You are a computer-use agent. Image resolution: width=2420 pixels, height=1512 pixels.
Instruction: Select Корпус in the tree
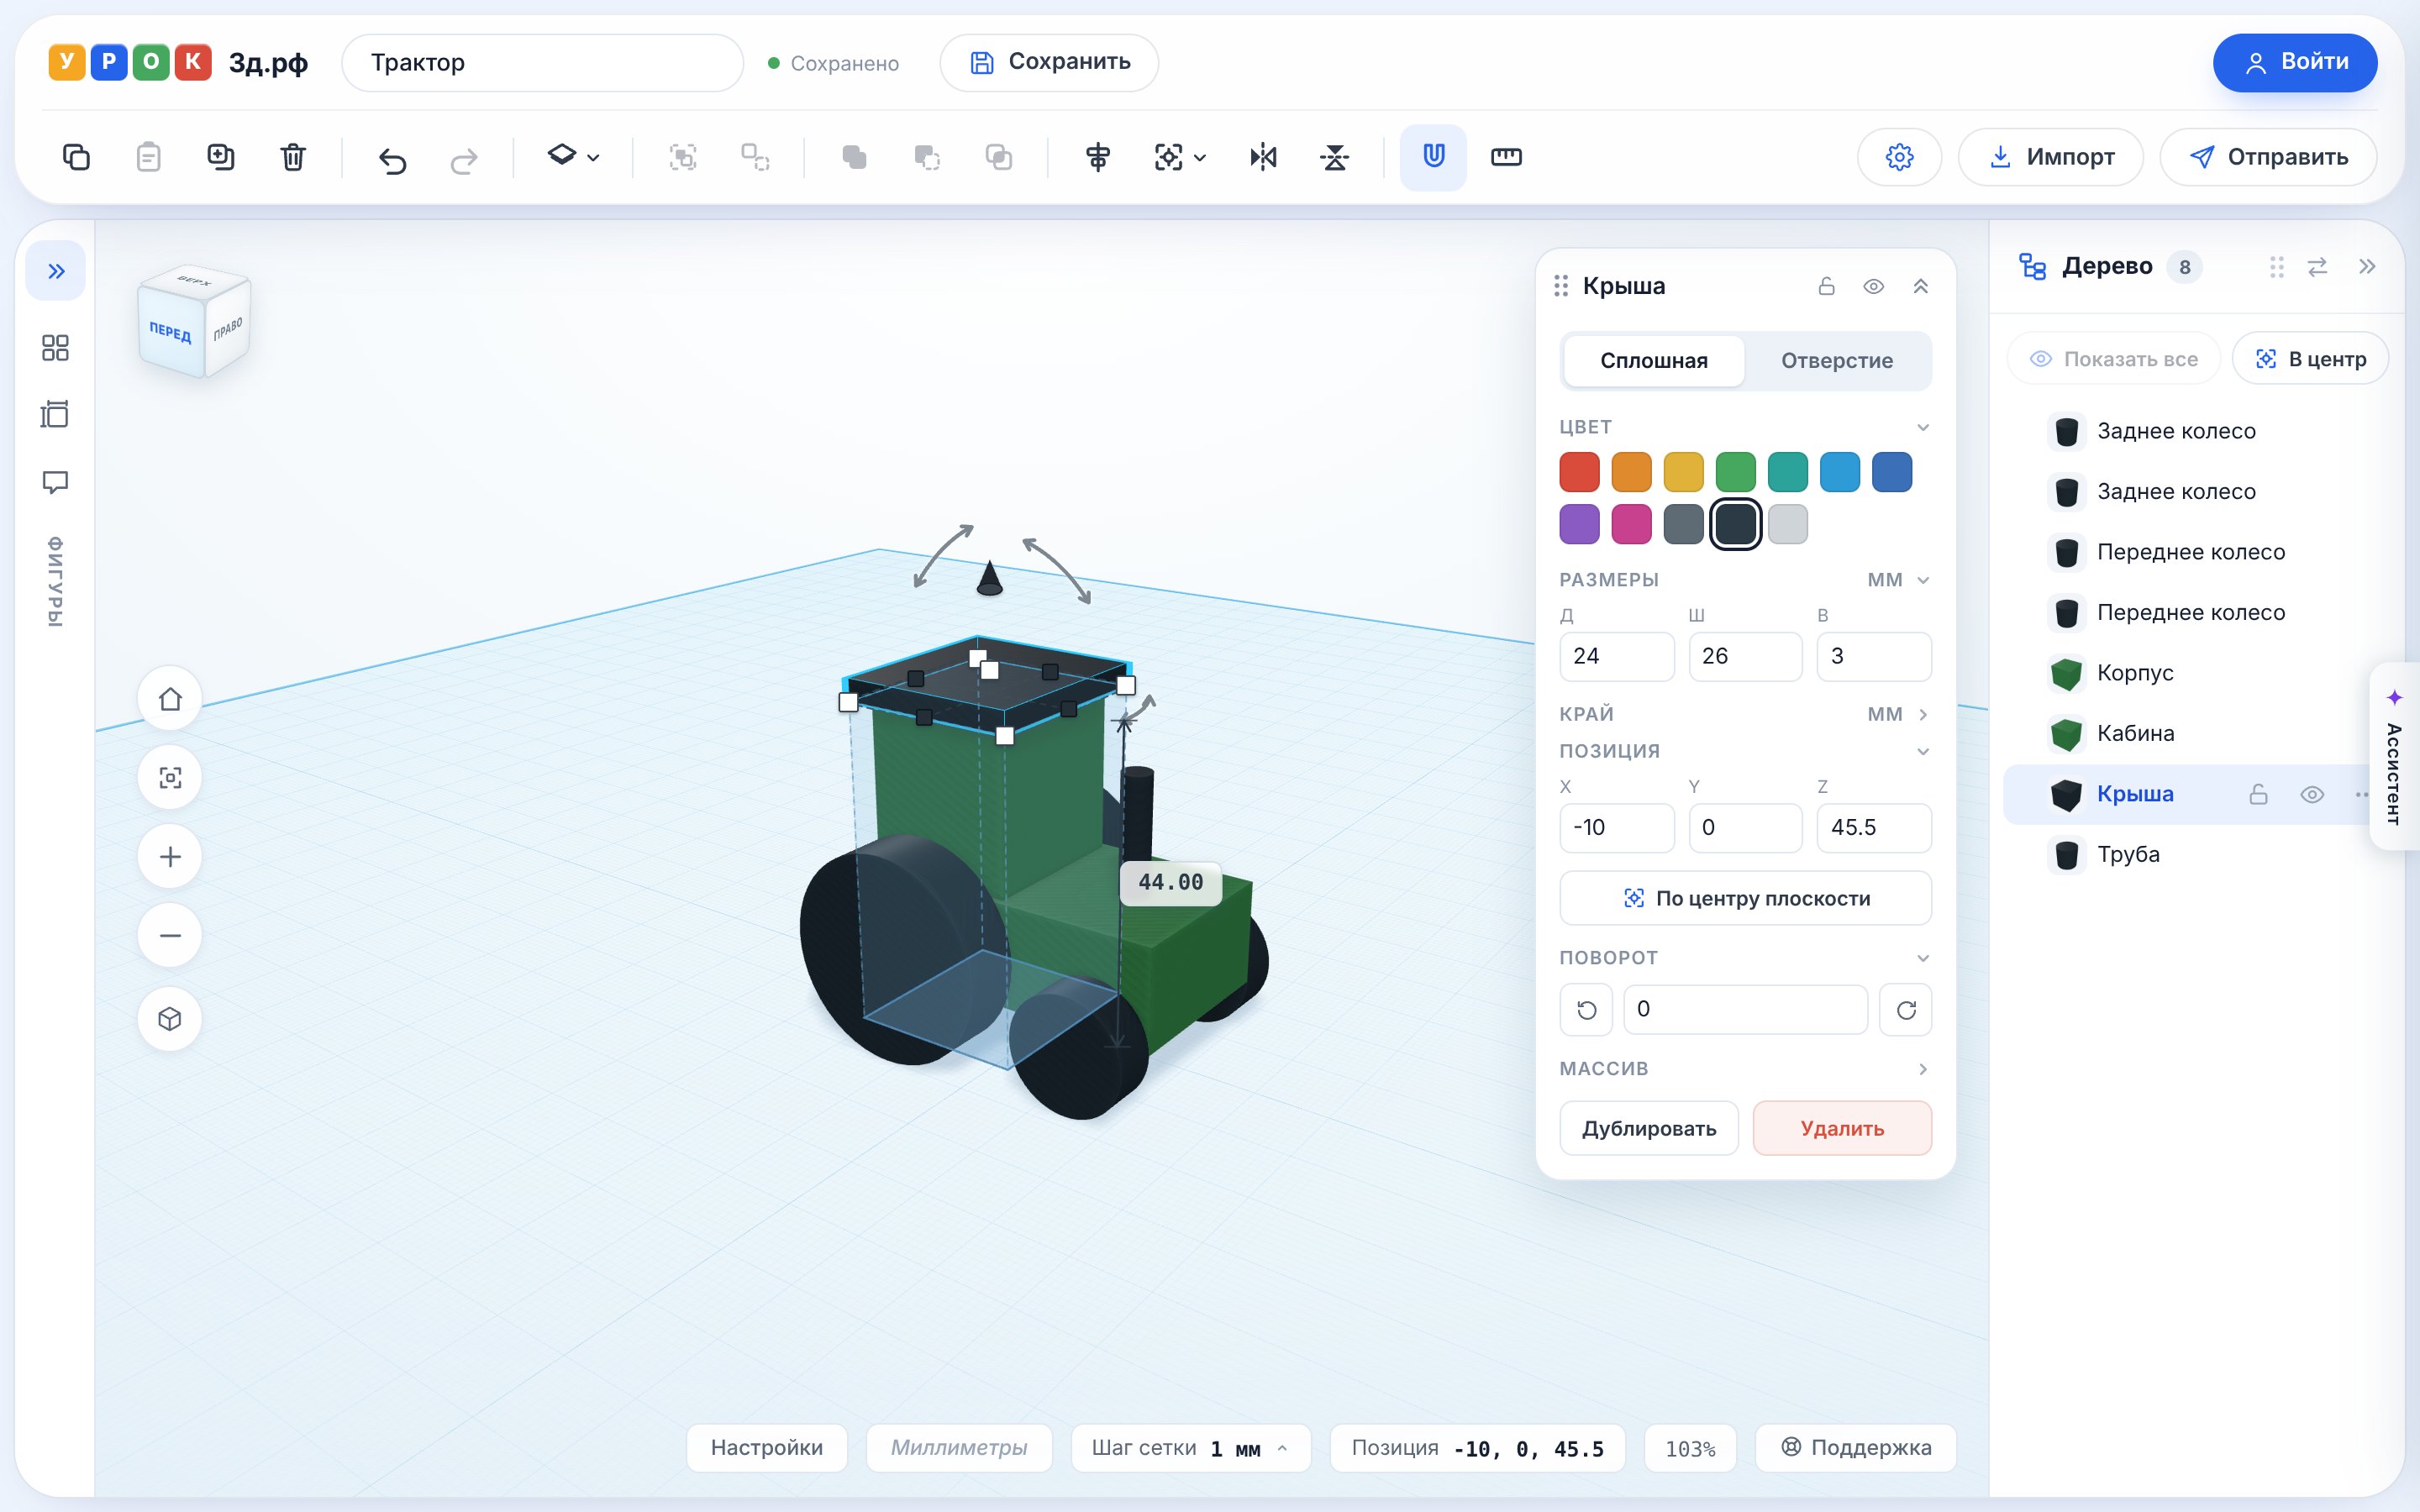point(2194,674)
